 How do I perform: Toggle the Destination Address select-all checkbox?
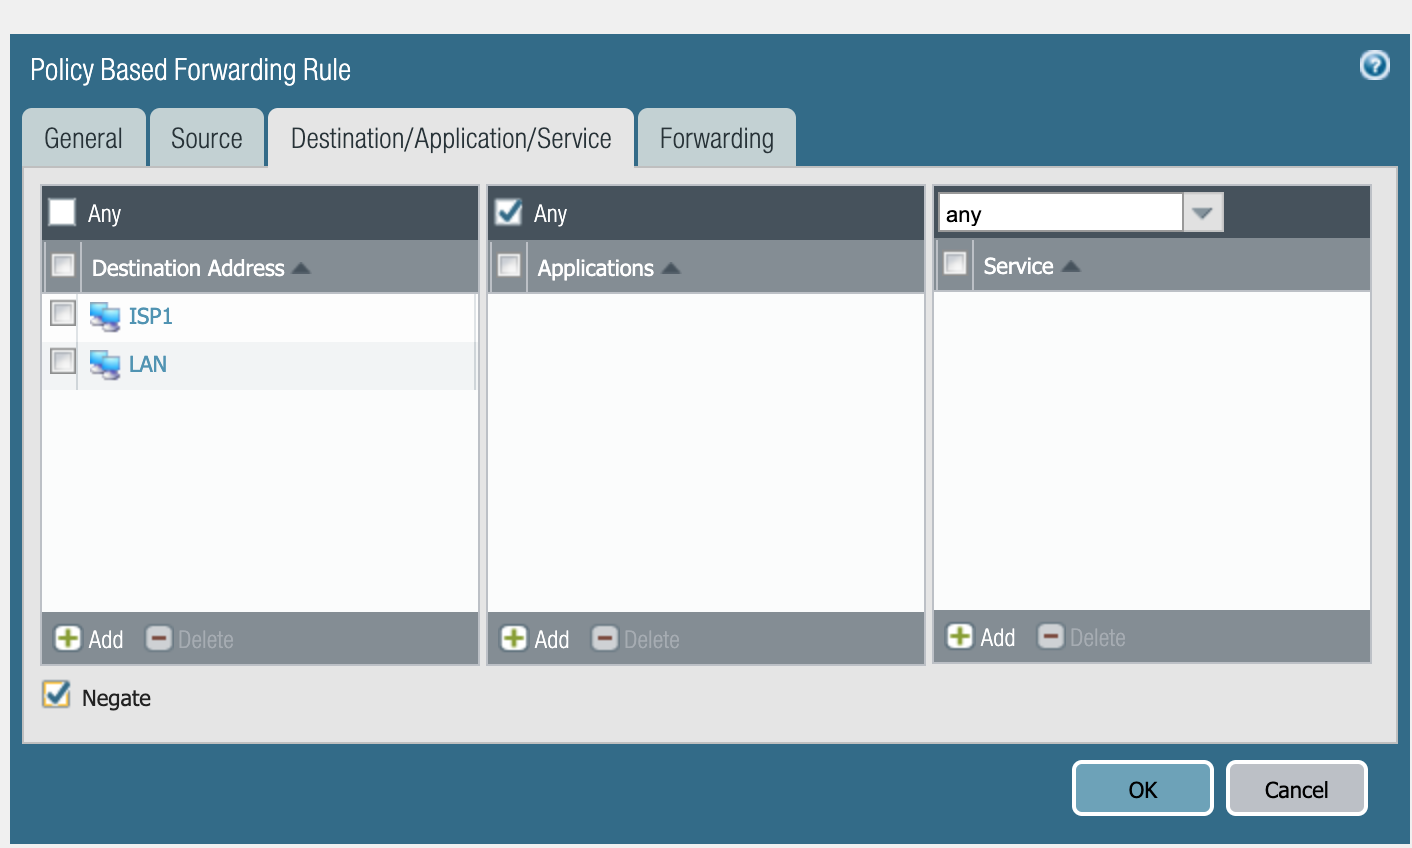click(x=63, y=265)
